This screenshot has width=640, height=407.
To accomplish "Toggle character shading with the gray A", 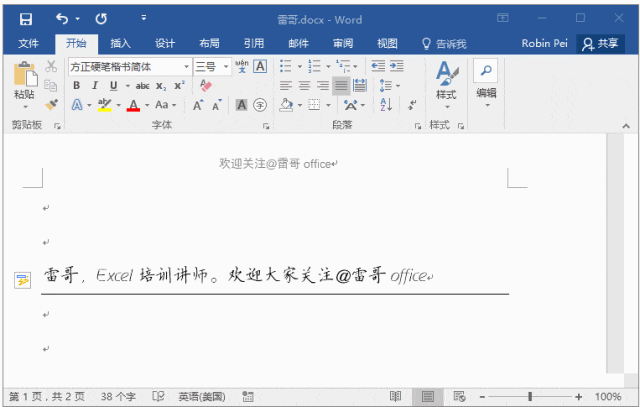I will click(241, 105).
